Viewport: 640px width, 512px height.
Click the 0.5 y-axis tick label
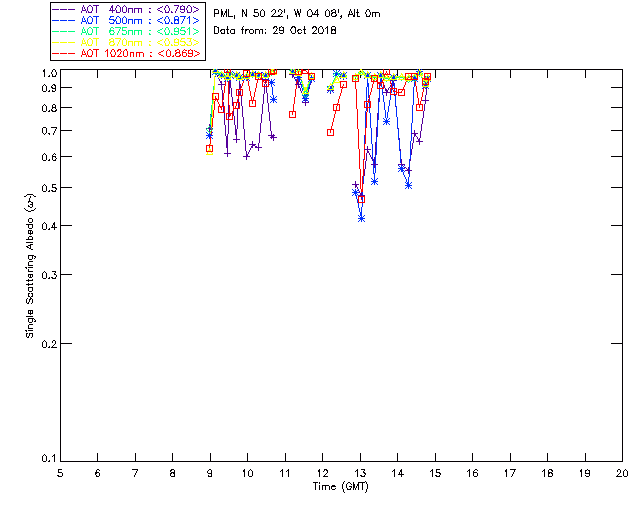click(49, 188)
